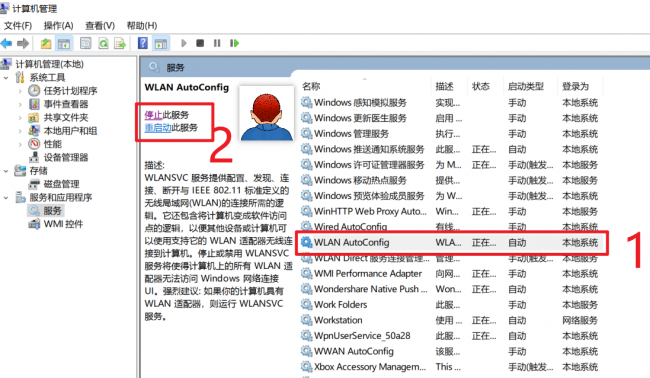The width and height of the screenshot is (650, 378).
Task: Click the Export List toolbar icon
Action: coord(120,43)
